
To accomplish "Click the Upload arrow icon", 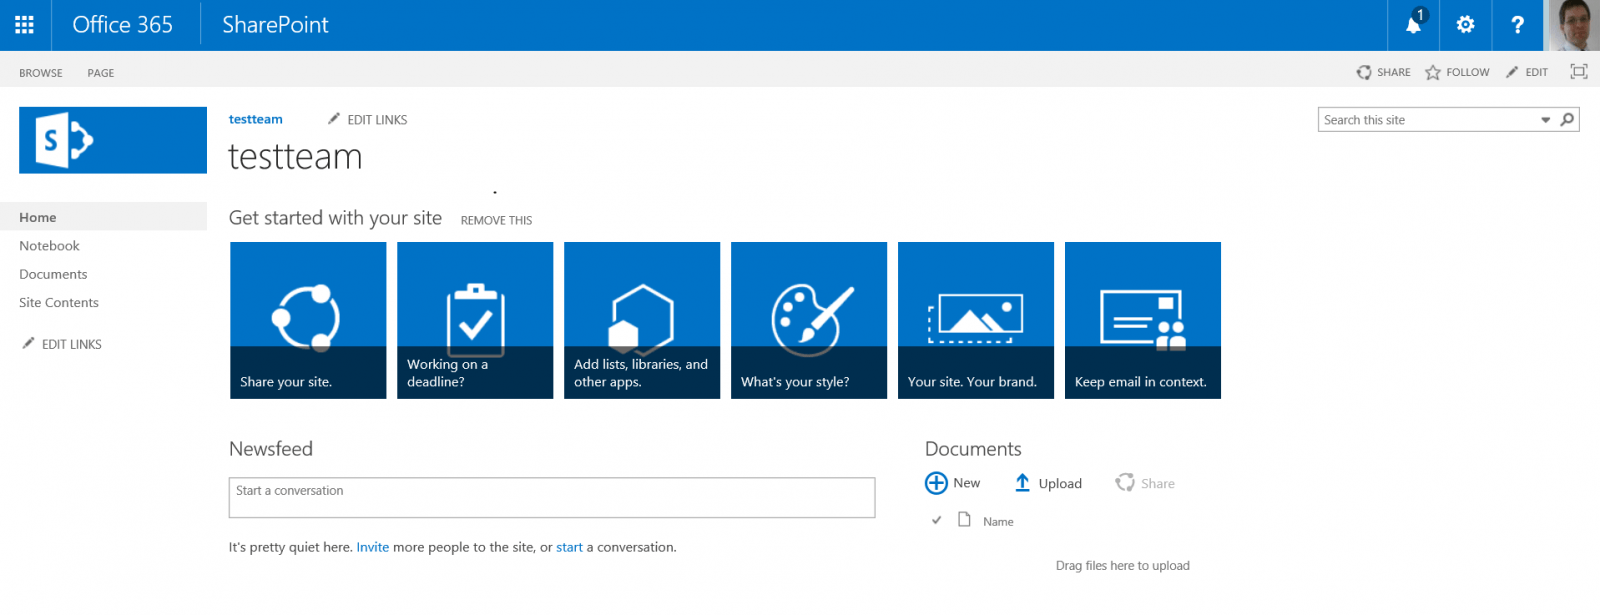I will pos(1022,483).
